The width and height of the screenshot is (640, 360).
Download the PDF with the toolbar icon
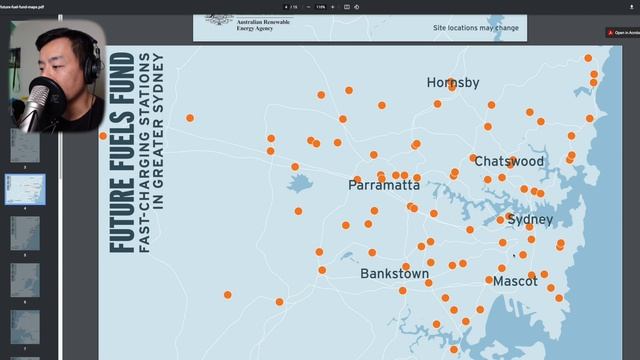coord(631,7)
